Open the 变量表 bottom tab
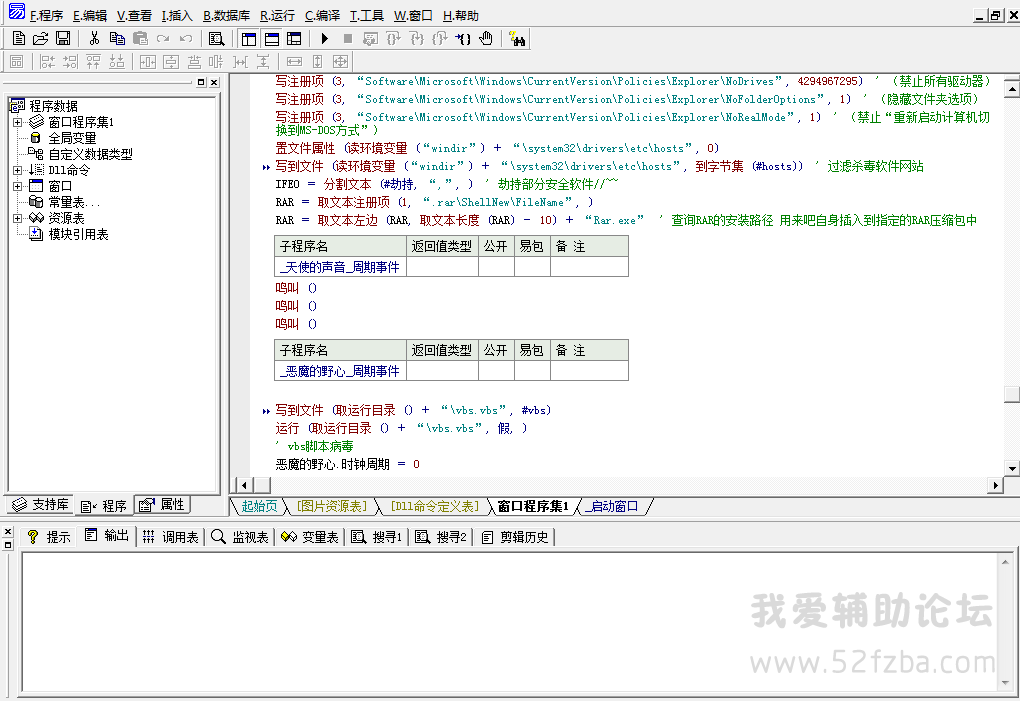Image resolution: width=1020 pixels, height=701 pixels. click(x=310, y=537)
